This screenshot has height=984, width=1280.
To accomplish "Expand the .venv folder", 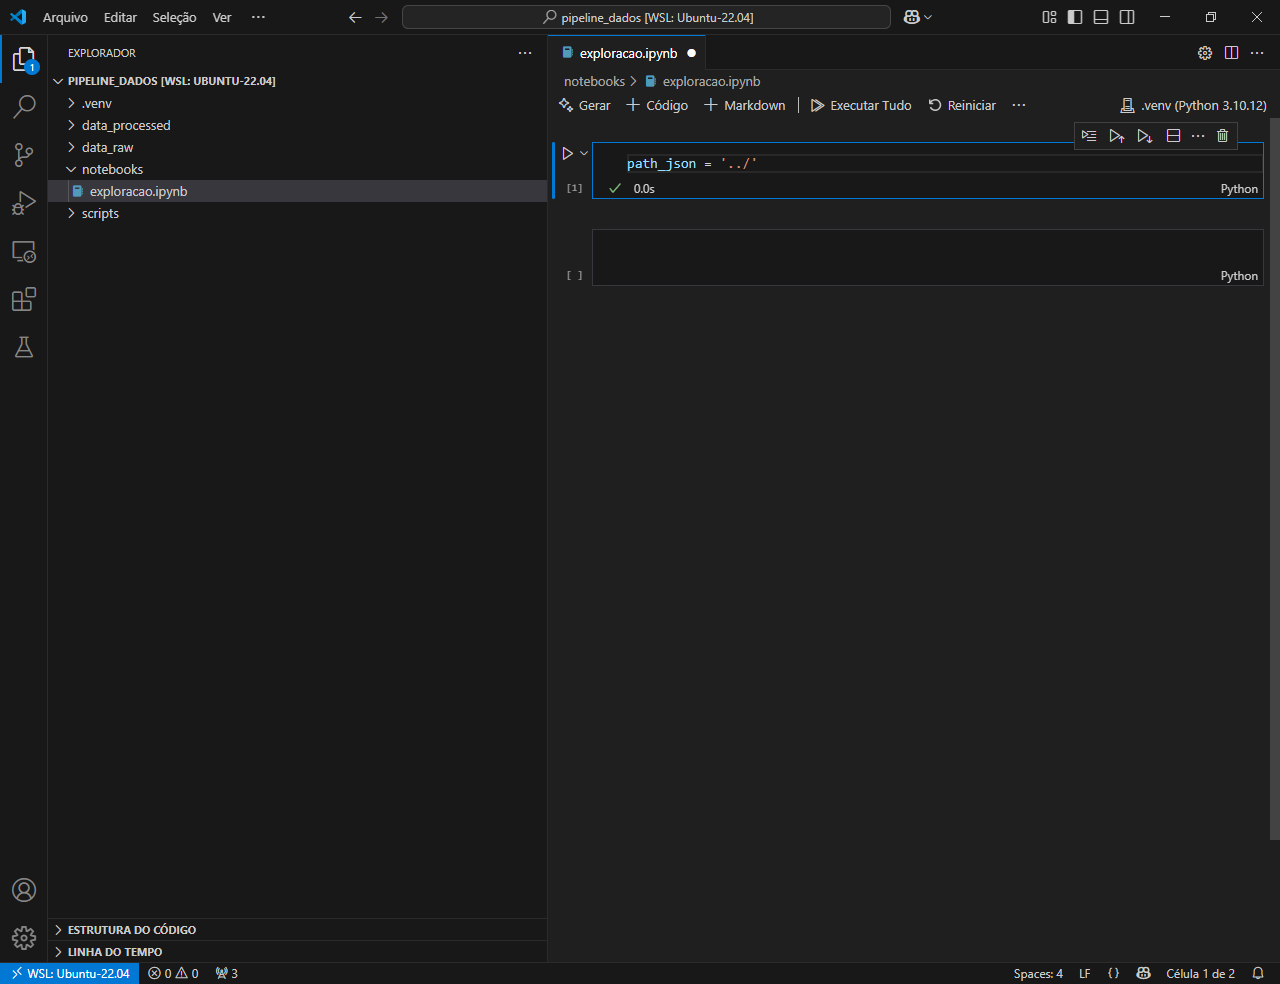I will point(297,103).
